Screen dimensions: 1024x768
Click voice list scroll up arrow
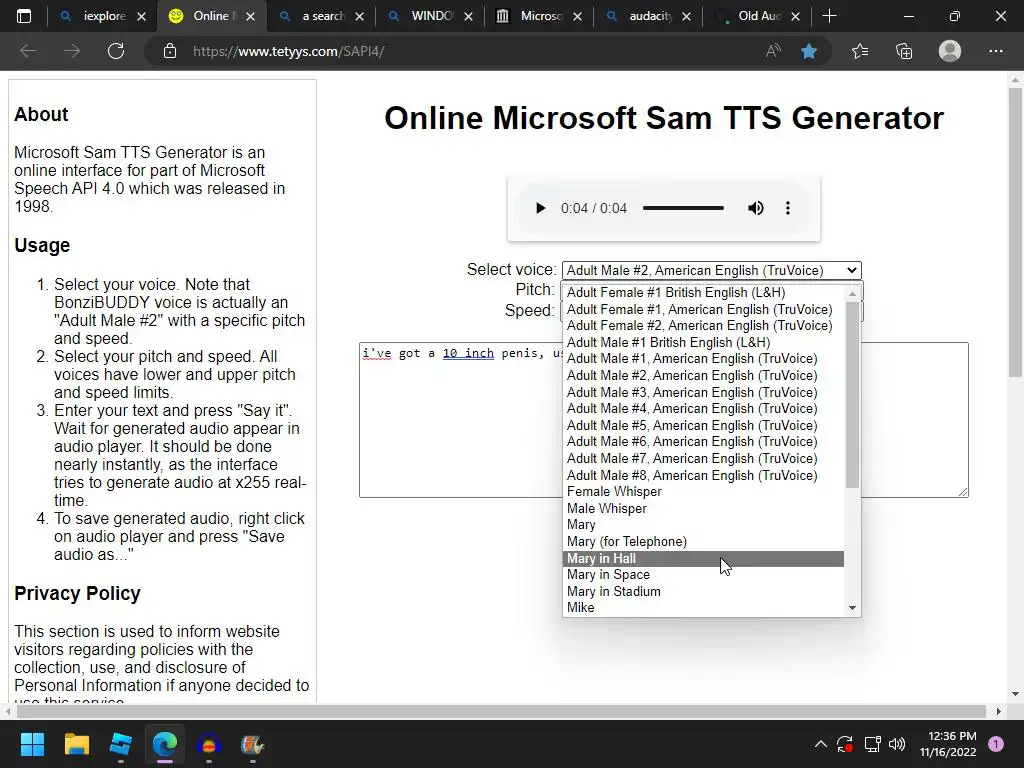pos(852,294)
